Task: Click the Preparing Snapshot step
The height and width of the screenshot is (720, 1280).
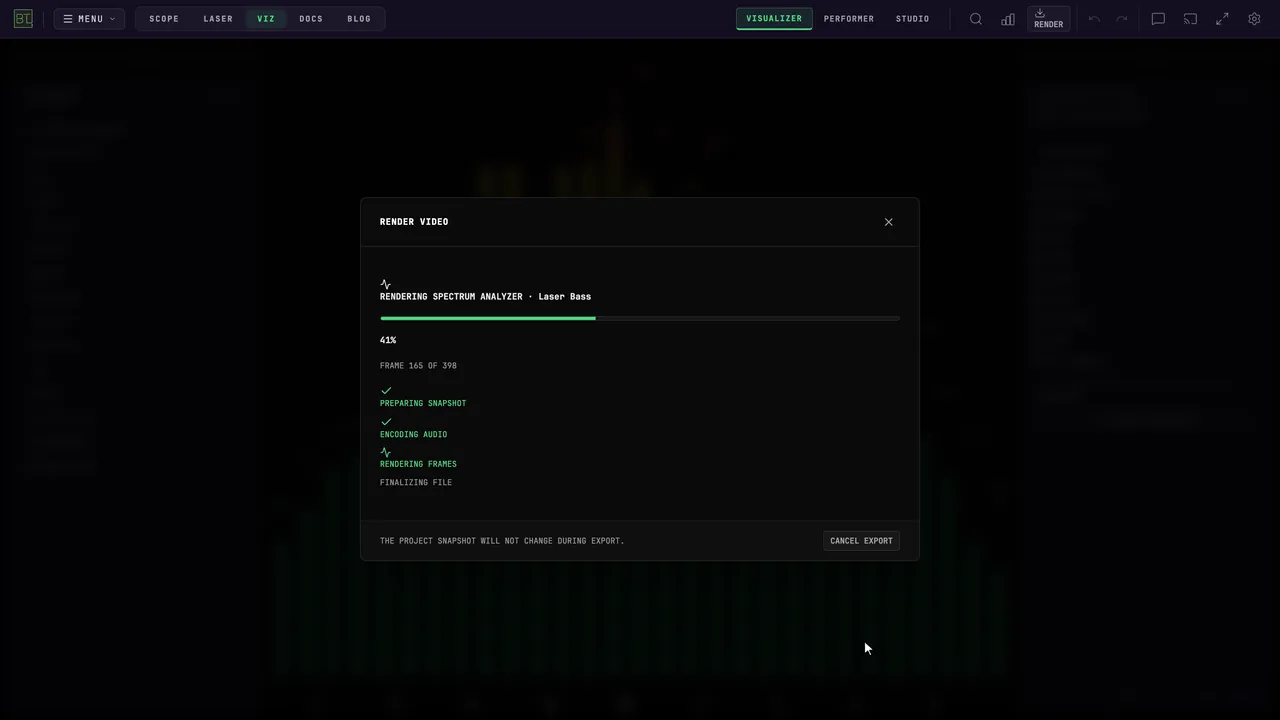Action: tap(423, 403)
